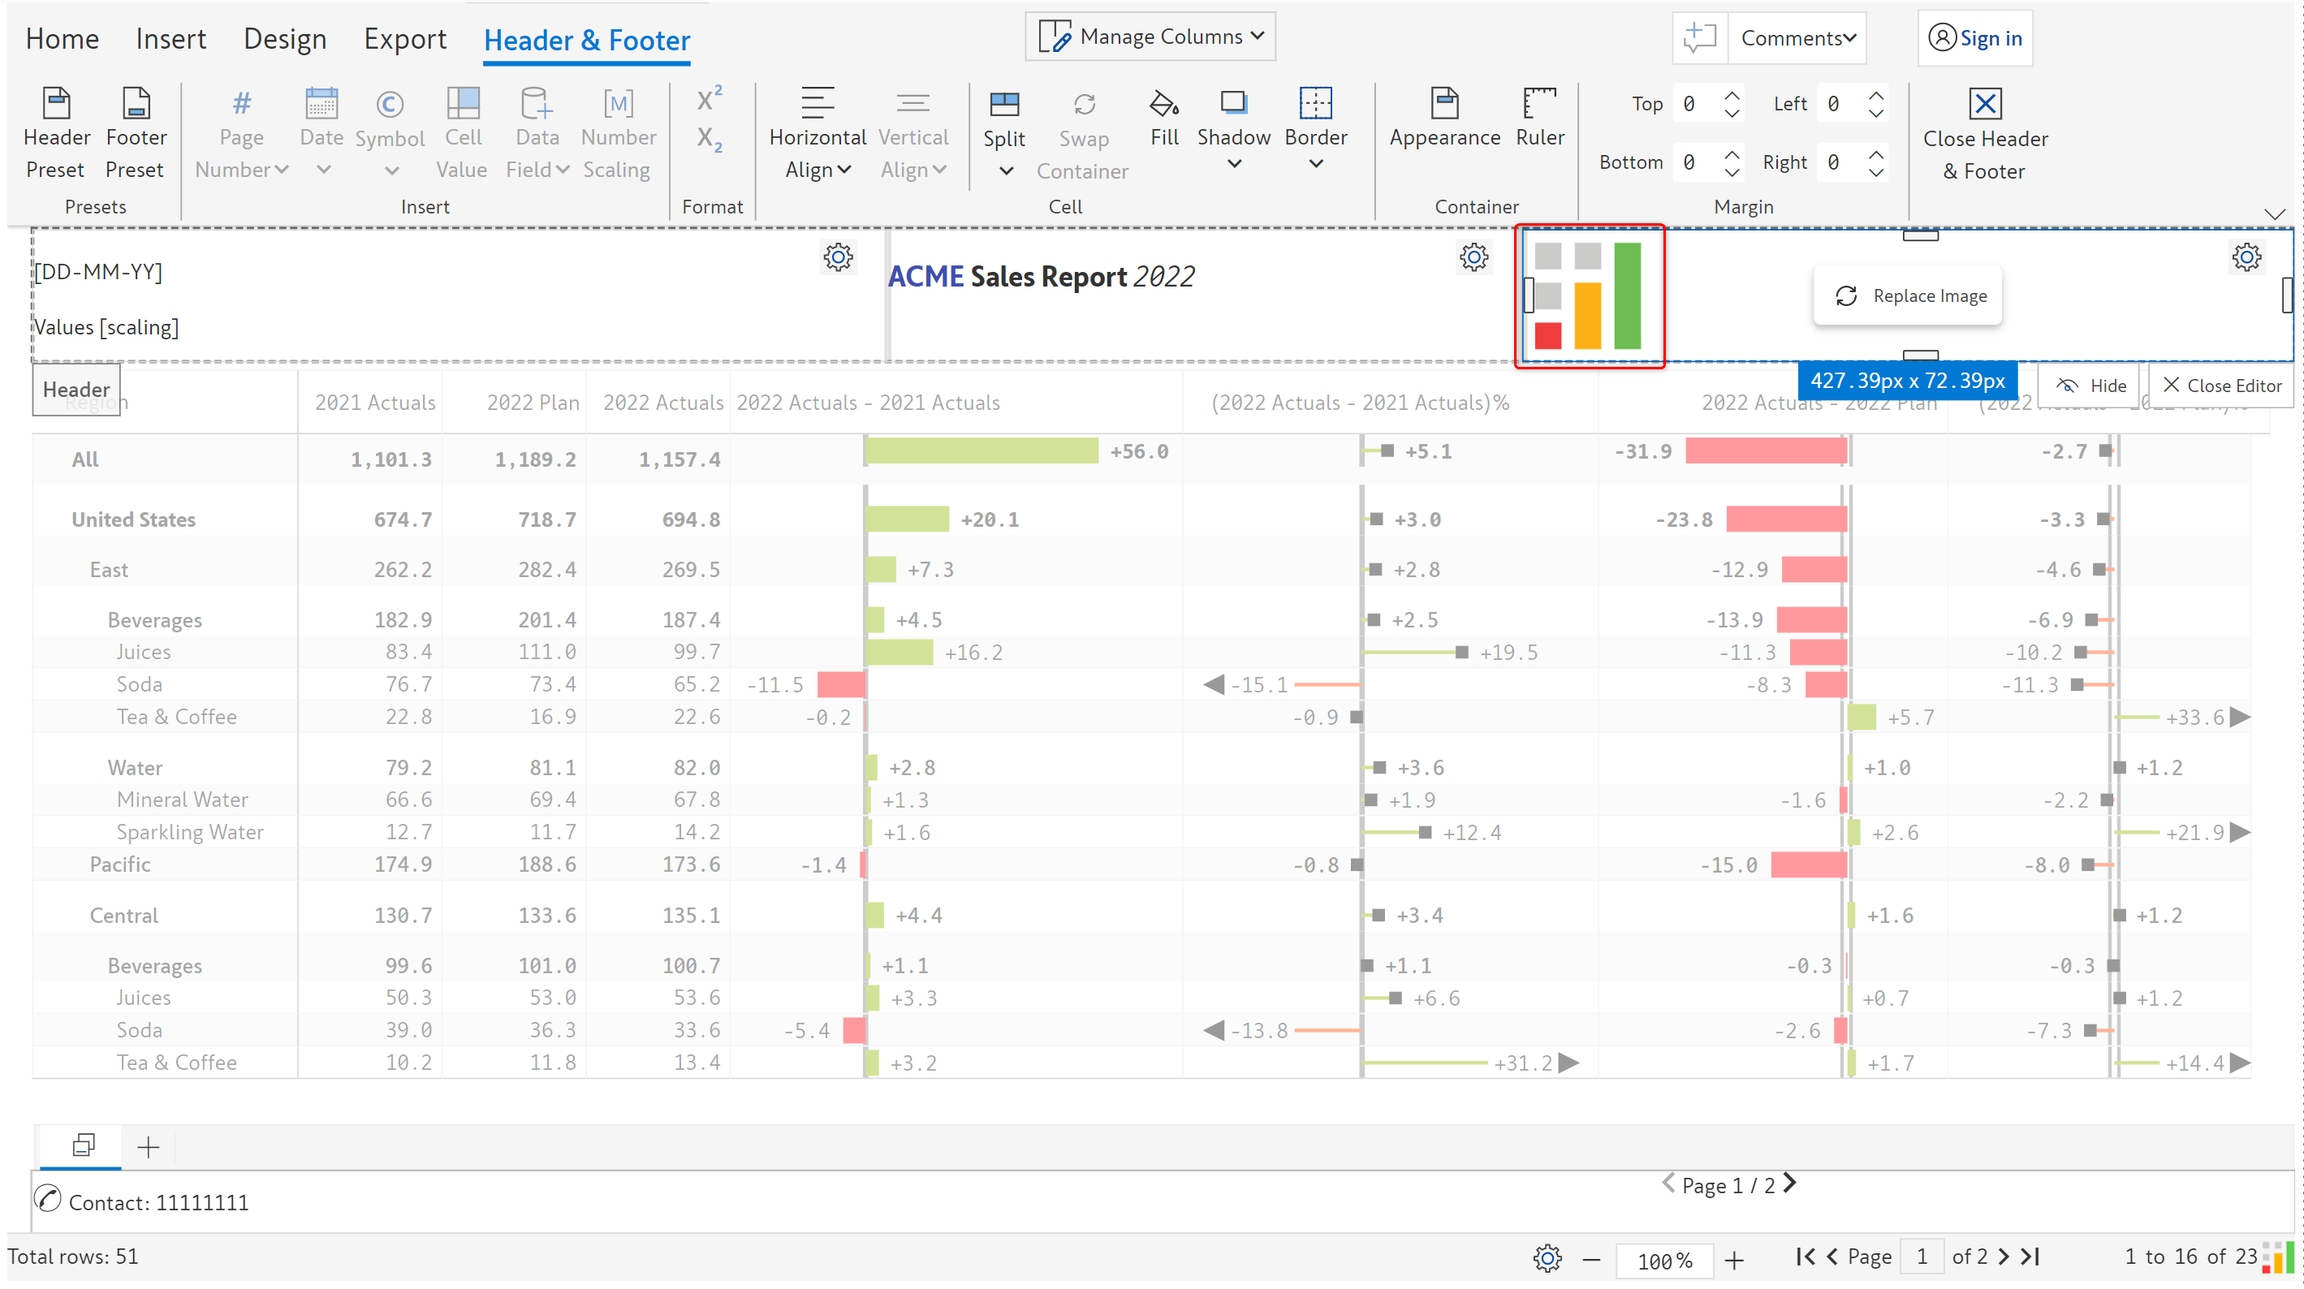Viewport: 2304px width, 1289px height.
Task: Click the Header Preset icon
Action: (x=56, y=104)
